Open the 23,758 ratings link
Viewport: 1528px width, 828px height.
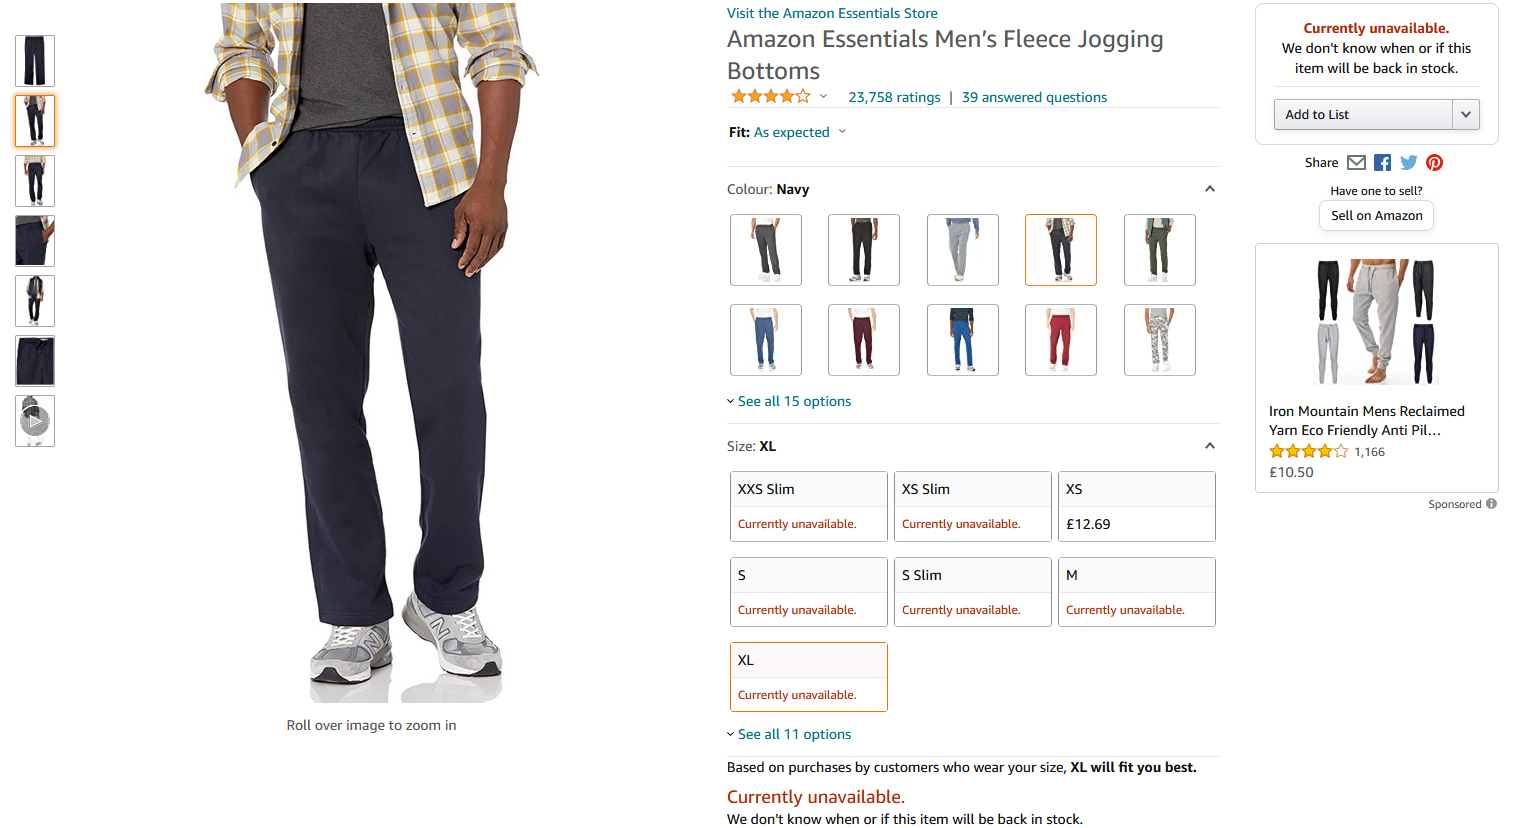[894, 97]
